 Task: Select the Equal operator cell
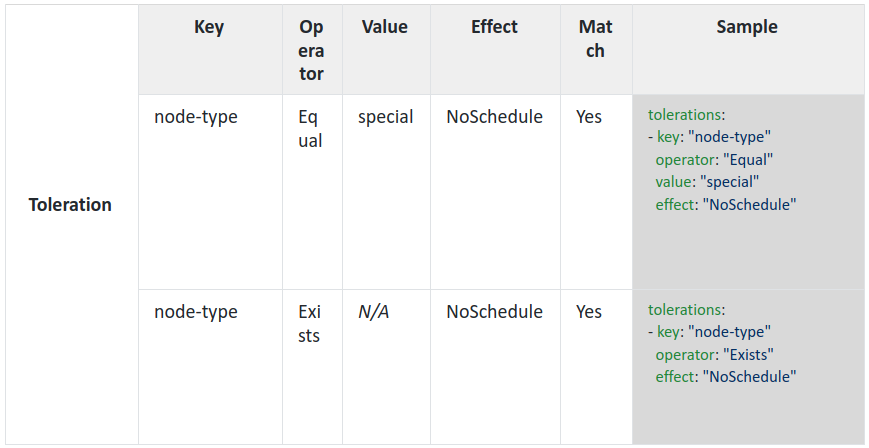pyautogui.click(x=310, y=129)
